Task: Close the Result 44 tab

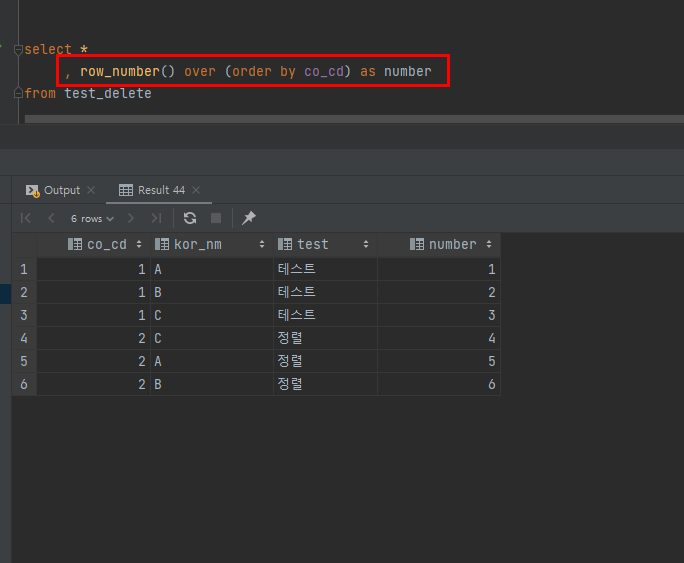Action: (196, 190)
